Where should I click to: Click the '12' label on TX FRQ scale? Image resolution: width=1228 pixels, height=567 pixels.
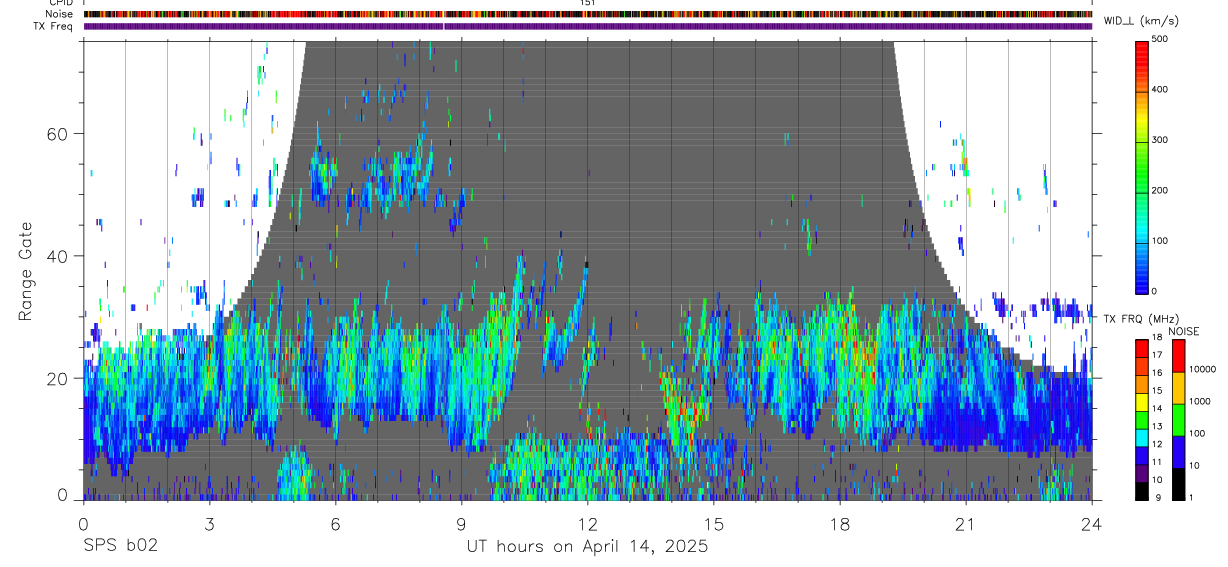(x=1157, y=444)
